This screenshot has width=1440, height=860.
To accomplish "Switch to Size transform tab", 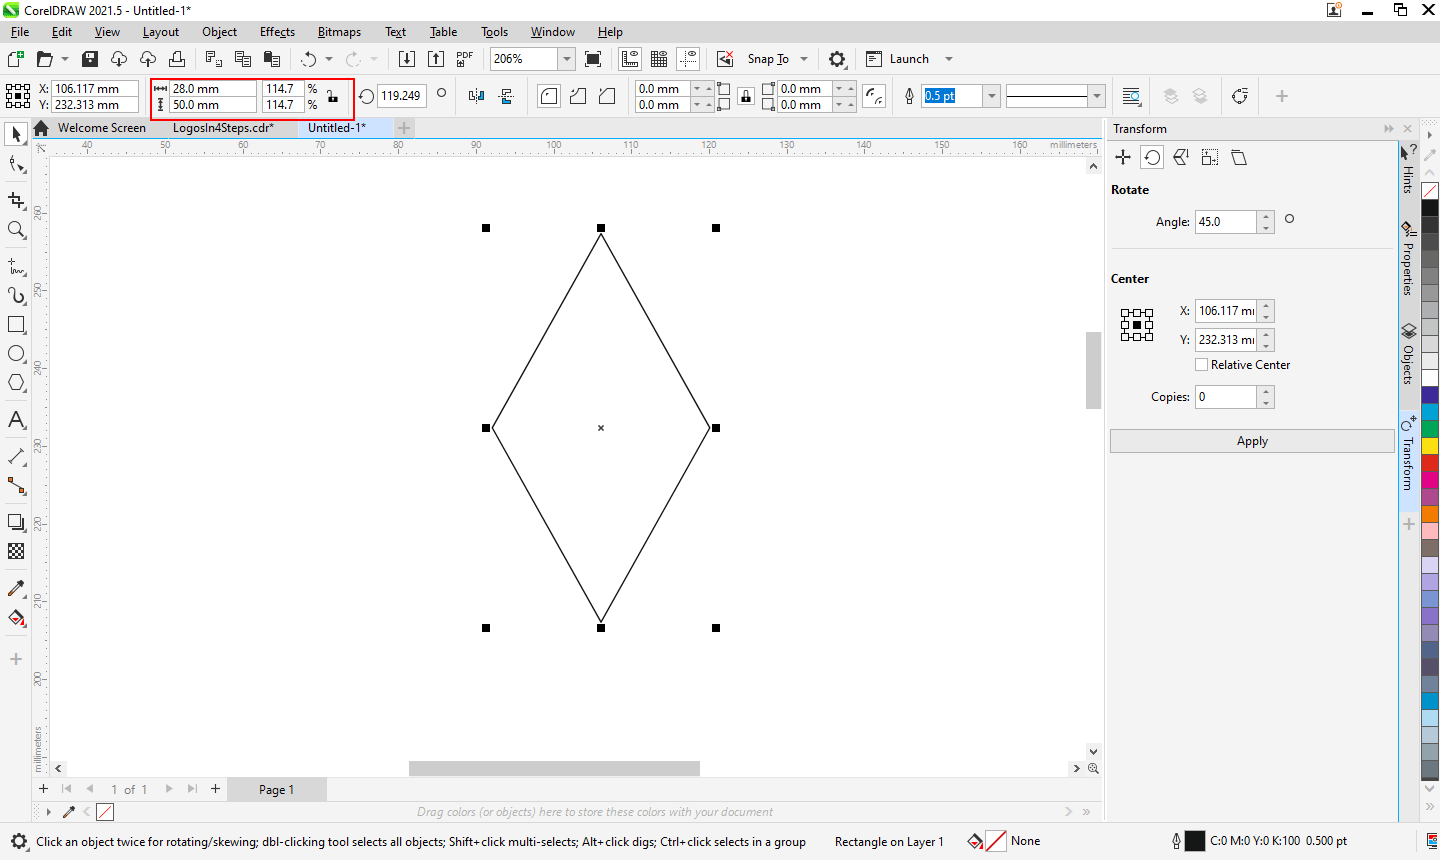I will point(1210,157).
